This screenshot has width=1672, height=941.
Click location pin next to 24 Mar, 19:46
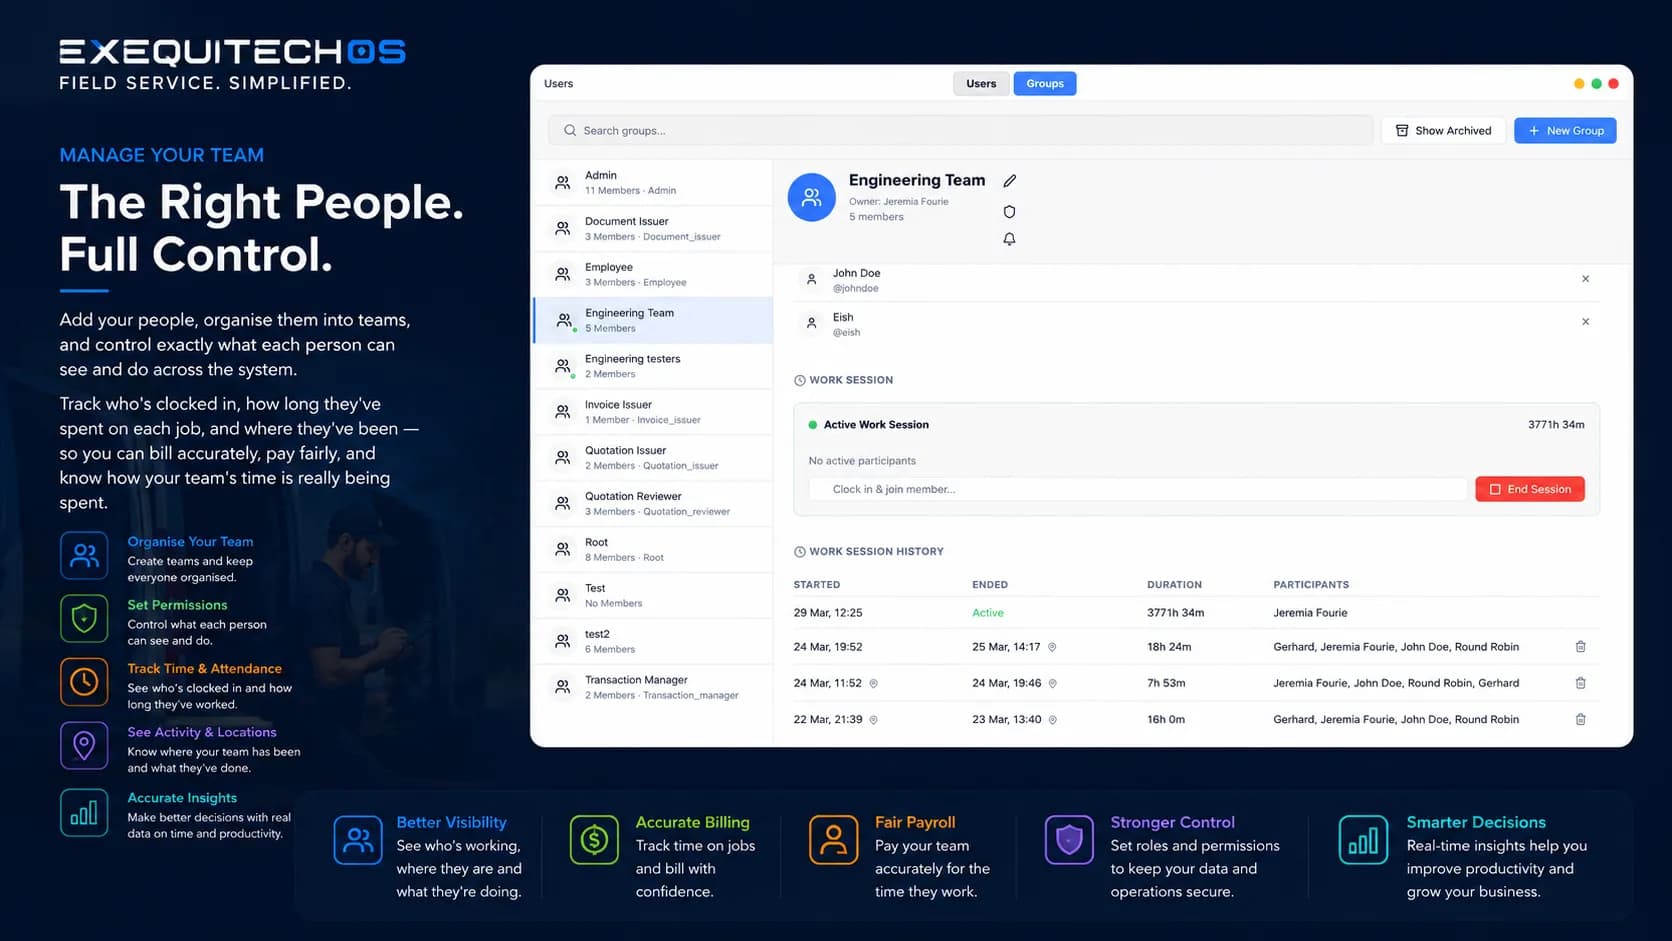(1052, 683)
